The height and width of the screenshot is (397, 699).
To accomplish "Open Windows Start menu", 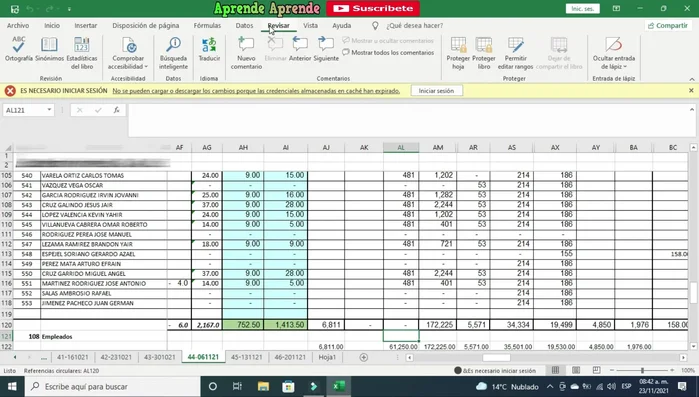I will [12, 386].
